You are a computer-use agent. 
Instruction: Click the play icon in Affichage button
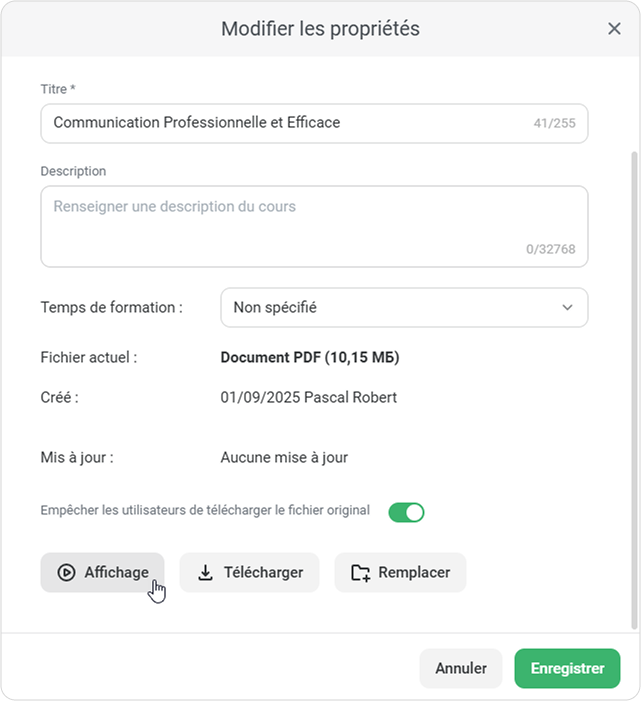pyautogui.click(x=66, y=573)
